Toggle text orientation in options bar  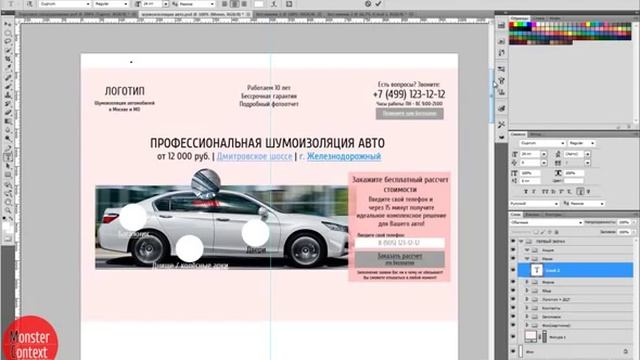pos(30,4)
